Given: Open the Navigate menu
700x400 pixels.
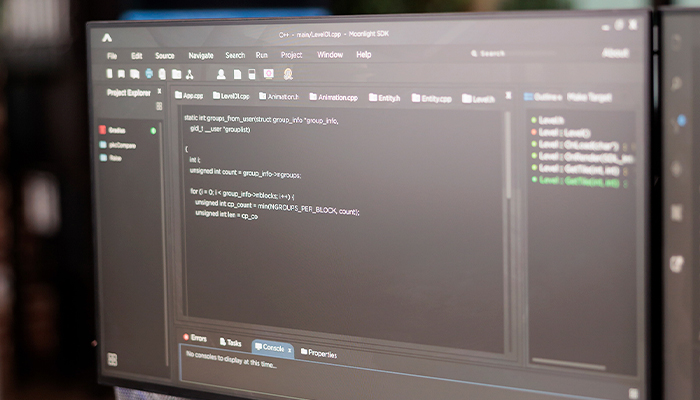Looking at the screenshot, I should tap(201, 55).
